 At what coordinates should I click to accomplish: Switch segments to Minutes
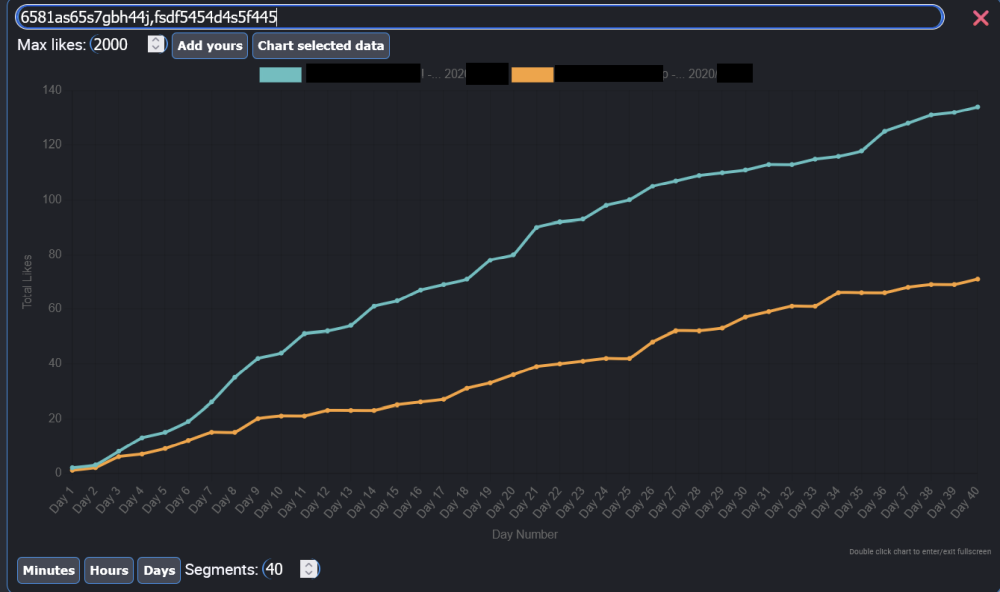click(x=48, y=570)
